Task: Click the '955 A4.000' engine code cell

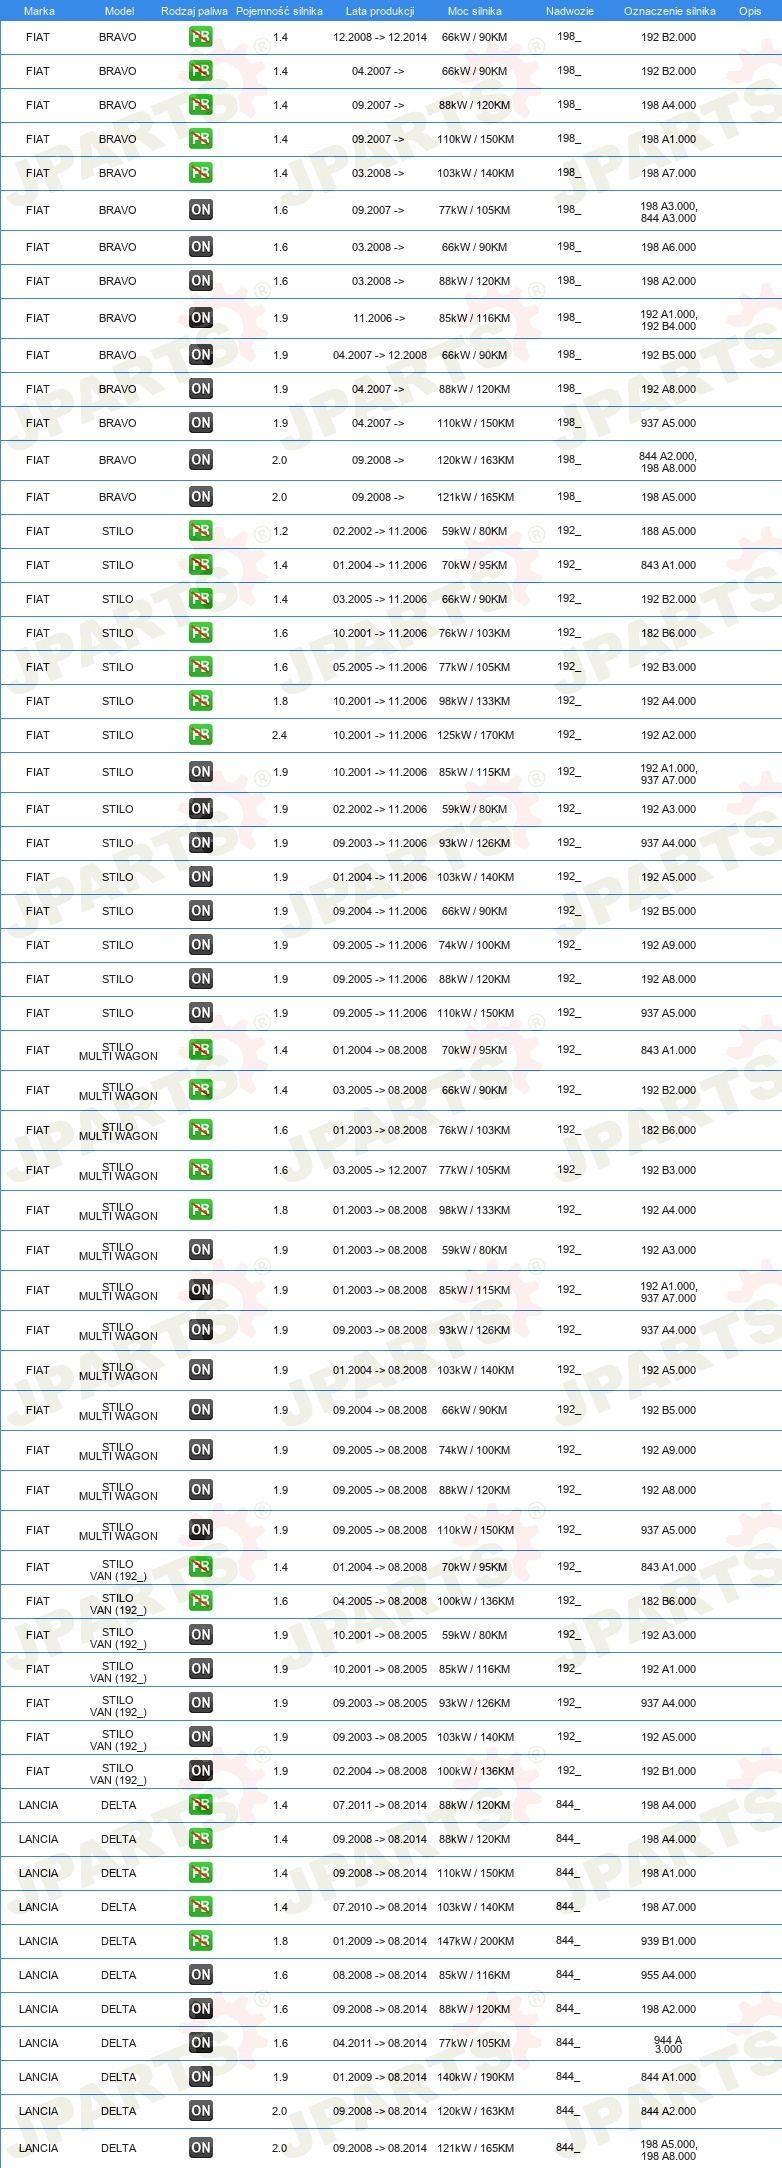Action: [x=669, y=1975]
